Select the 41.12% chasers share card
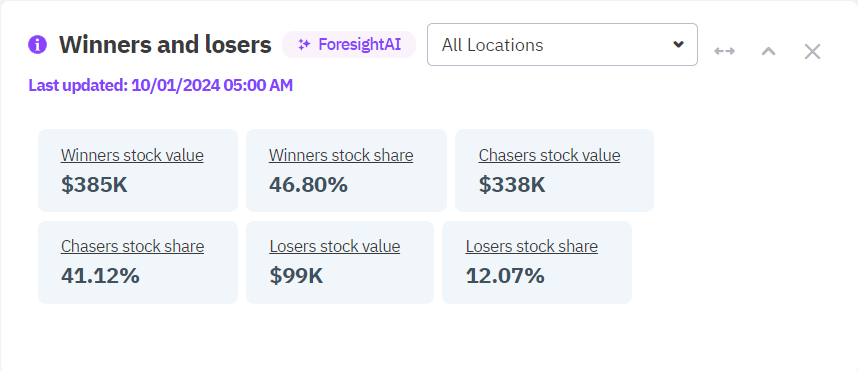This screenshot has width=858, height=371. click(x=138, y=262)
